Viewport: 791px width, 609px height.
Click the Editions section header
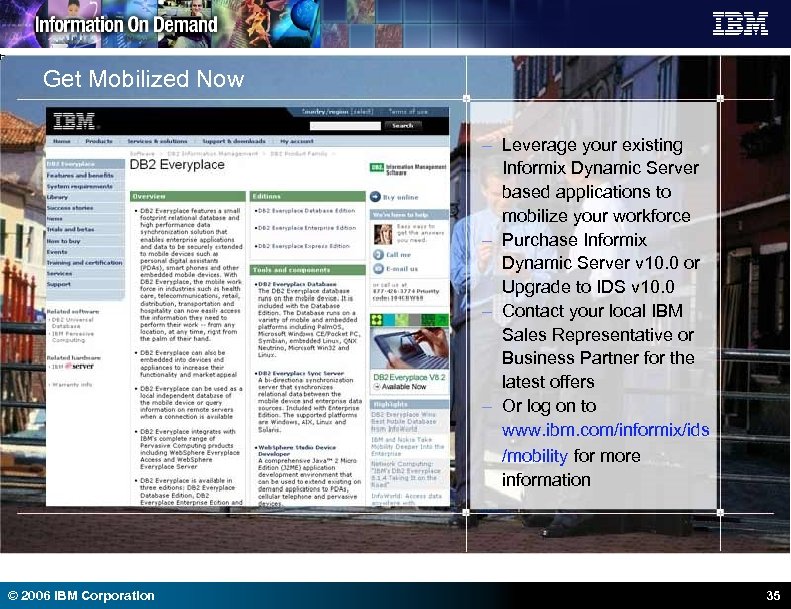click(x=308, y=196)
